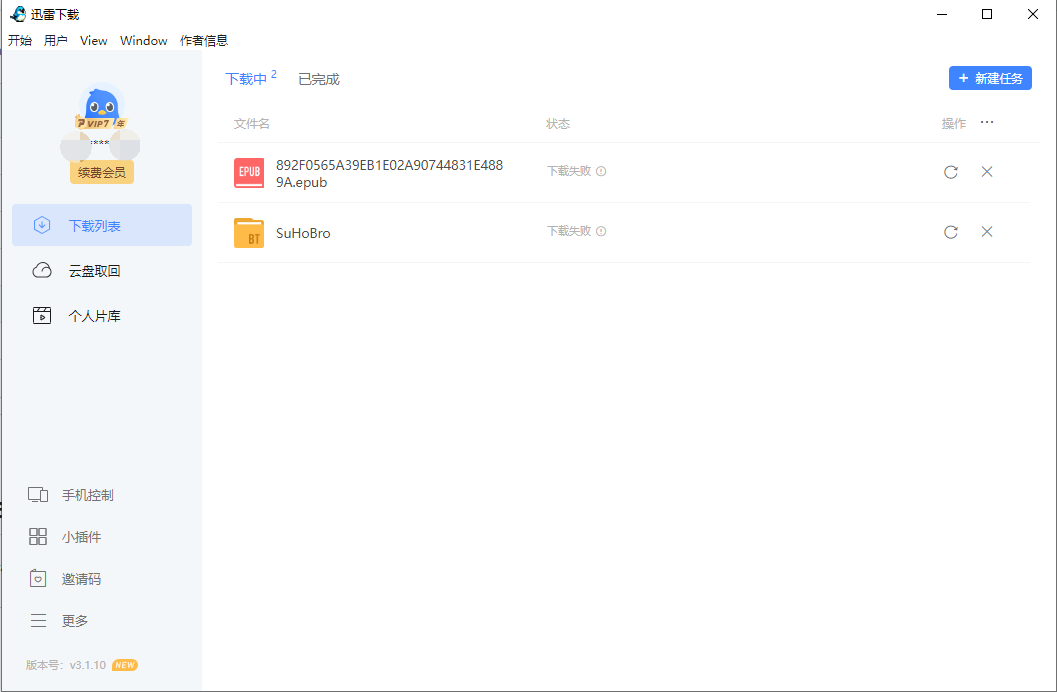Image resolution: width=1057 pixels, height=692 pixels.
Task: Click the film icon for 个人片库
Action: (x=42, y=315)
